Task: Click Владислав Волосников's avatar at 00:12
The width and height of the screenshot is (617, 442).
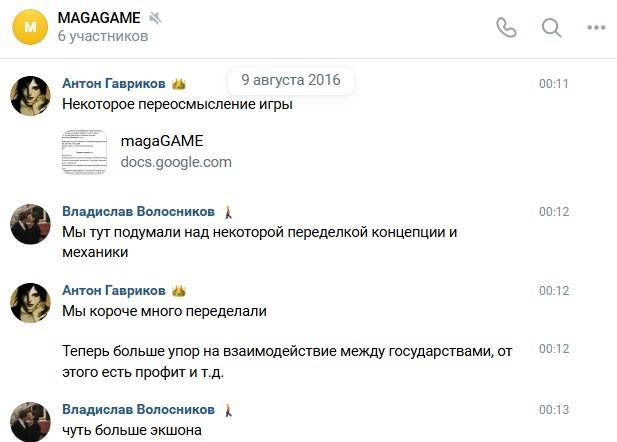Action: tap(30, 224)
